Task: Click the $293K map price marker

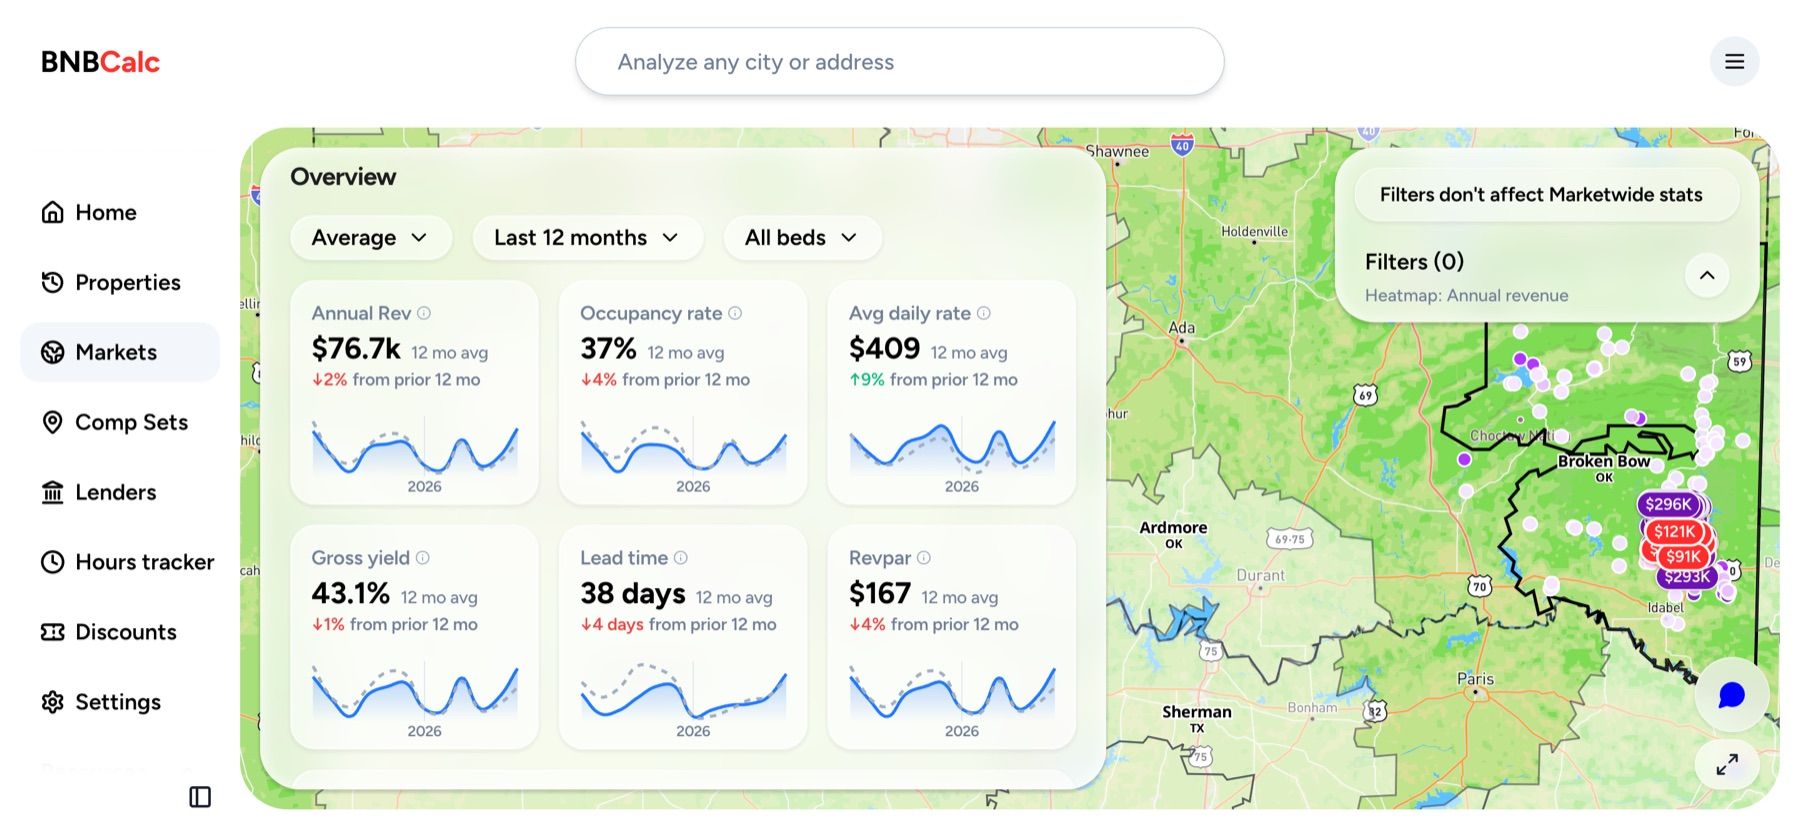Action: click(x=1687, y=577)
